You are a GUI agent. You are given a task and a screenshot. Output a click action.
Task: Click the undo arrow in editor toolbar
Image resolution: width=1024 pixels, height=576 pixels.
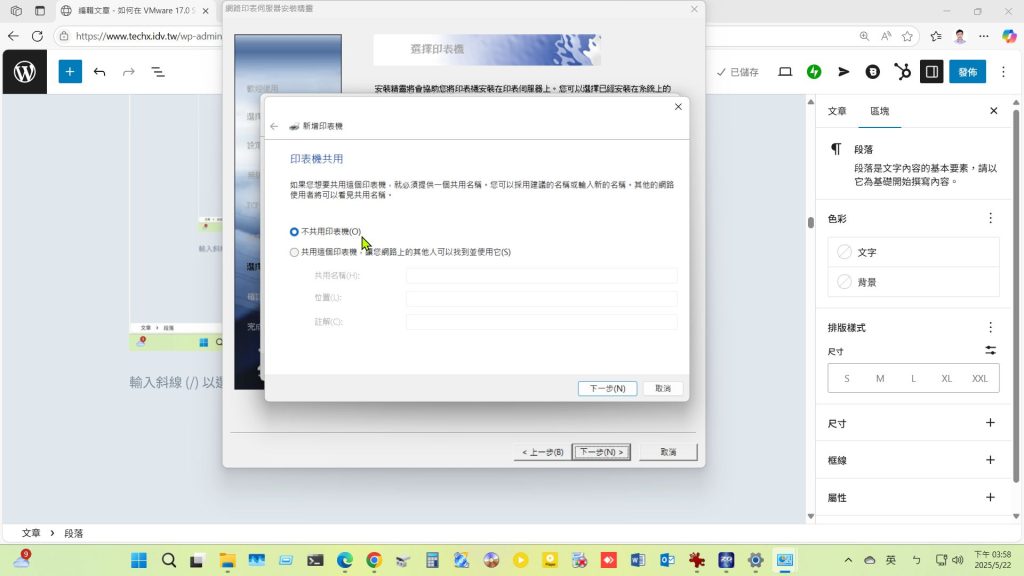(x=99, y=72)
